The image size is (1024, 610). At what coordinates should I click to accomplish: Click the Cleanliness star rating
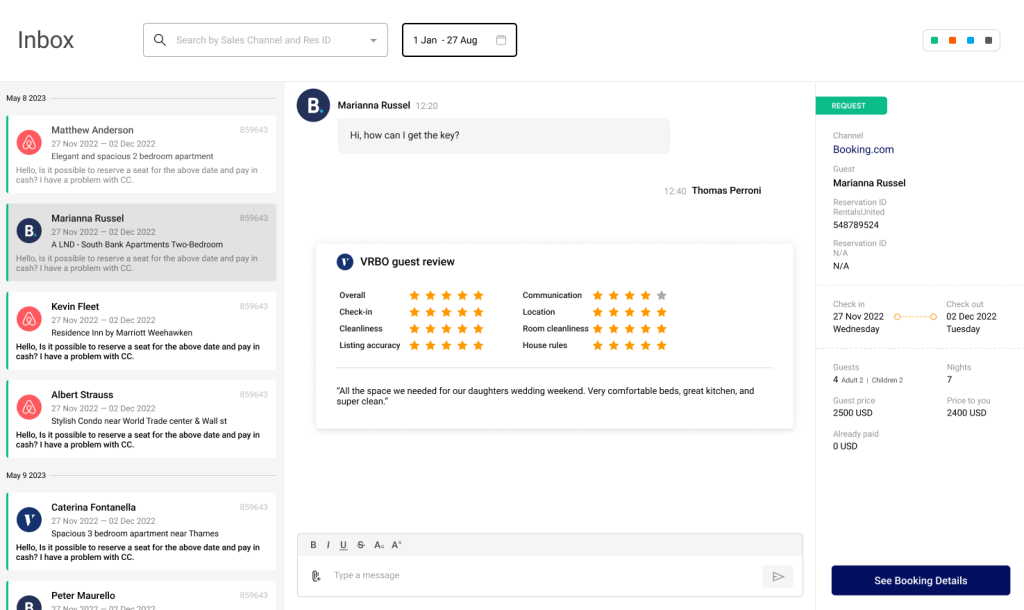tap(446, 329)
